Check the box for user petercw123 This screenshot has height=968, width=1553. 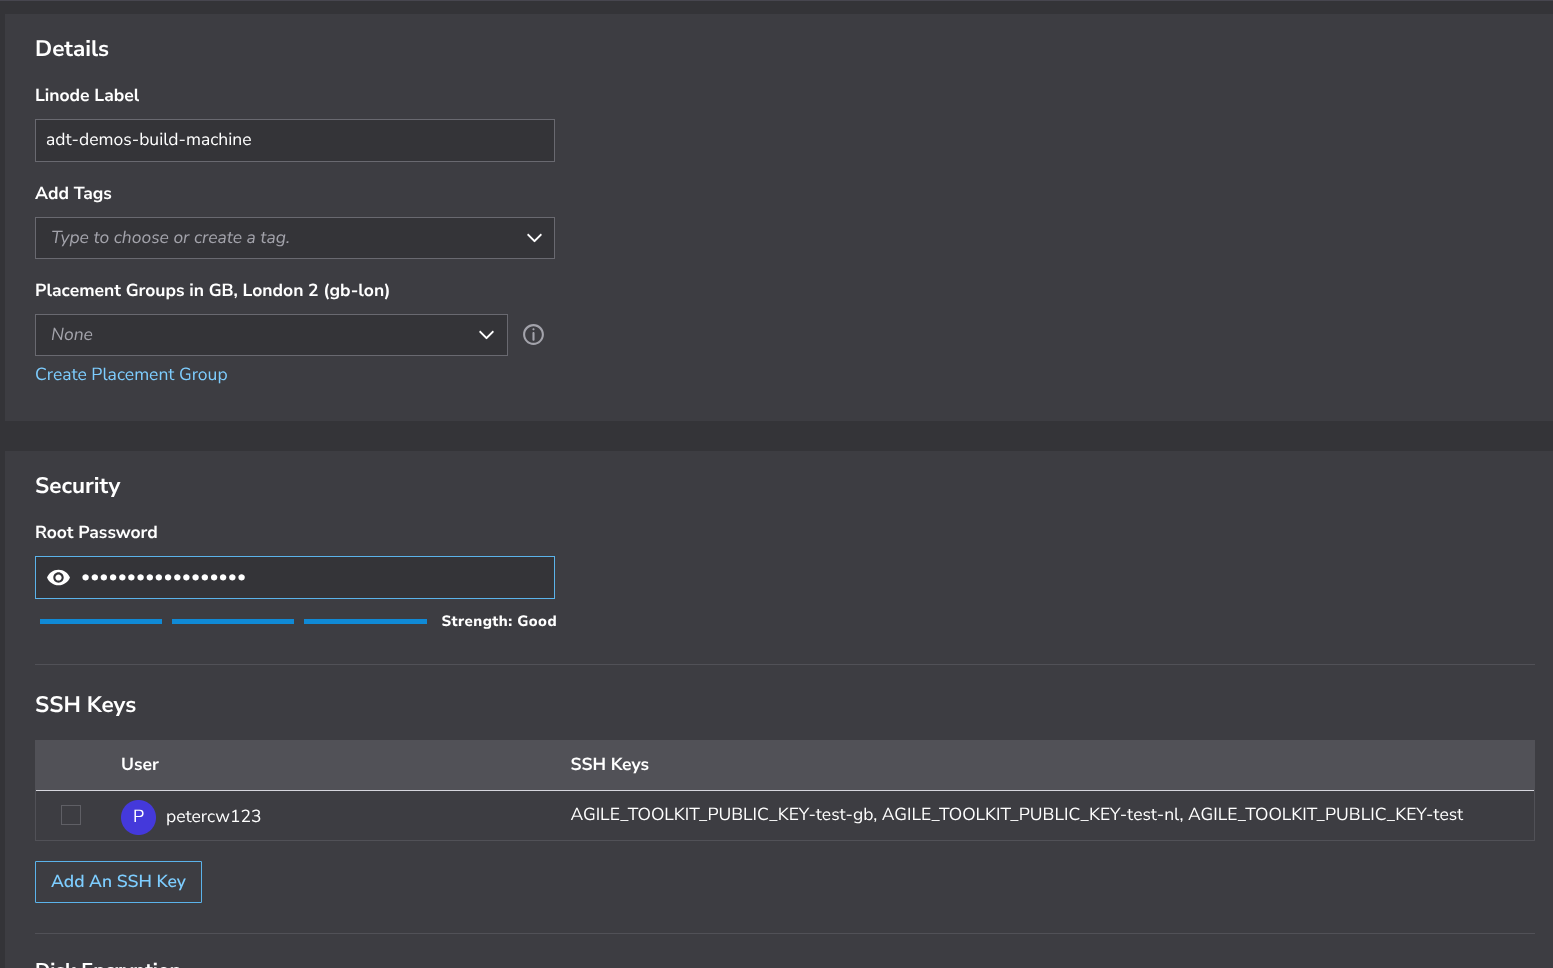pyautogui.click(x=71, y=815)
